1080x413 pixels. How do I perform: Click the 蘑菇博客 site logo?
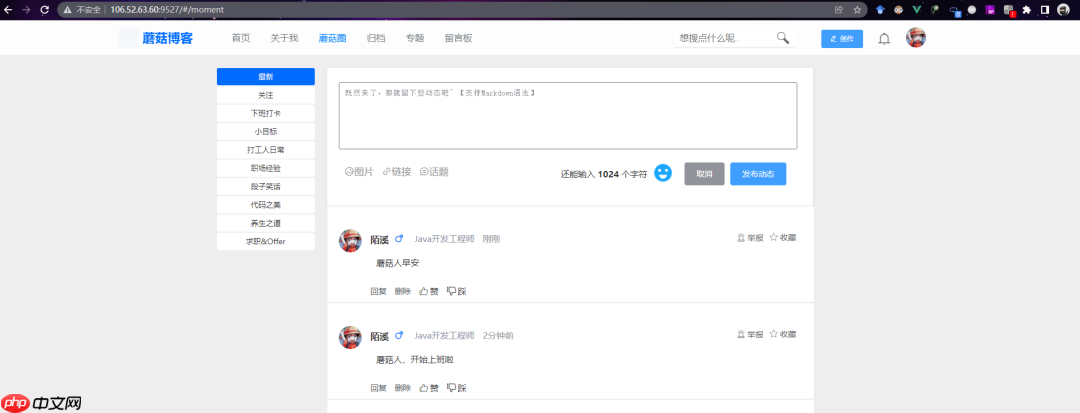[x=167, y=38]
